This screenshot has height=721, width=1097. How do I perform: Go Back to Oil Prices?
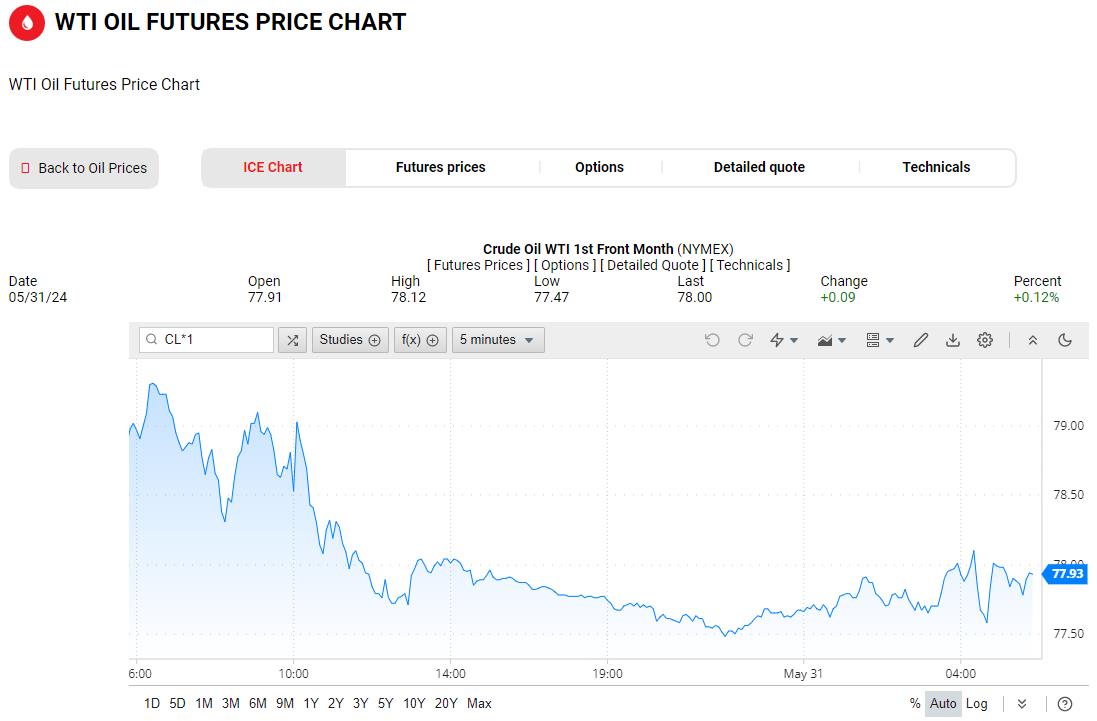[x=84, y=169]
